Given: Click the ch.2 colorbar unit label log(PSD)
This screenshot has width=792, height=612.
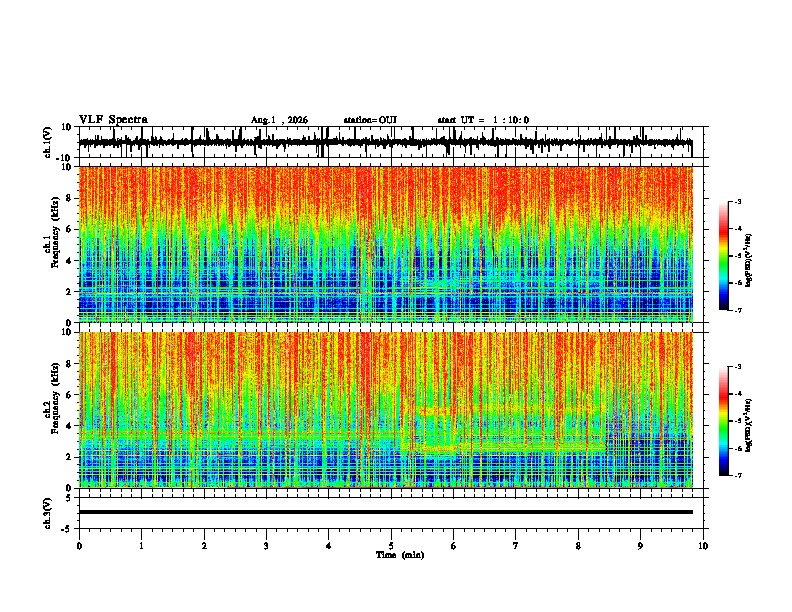Looking at the screenshot, I should [749, 425].
